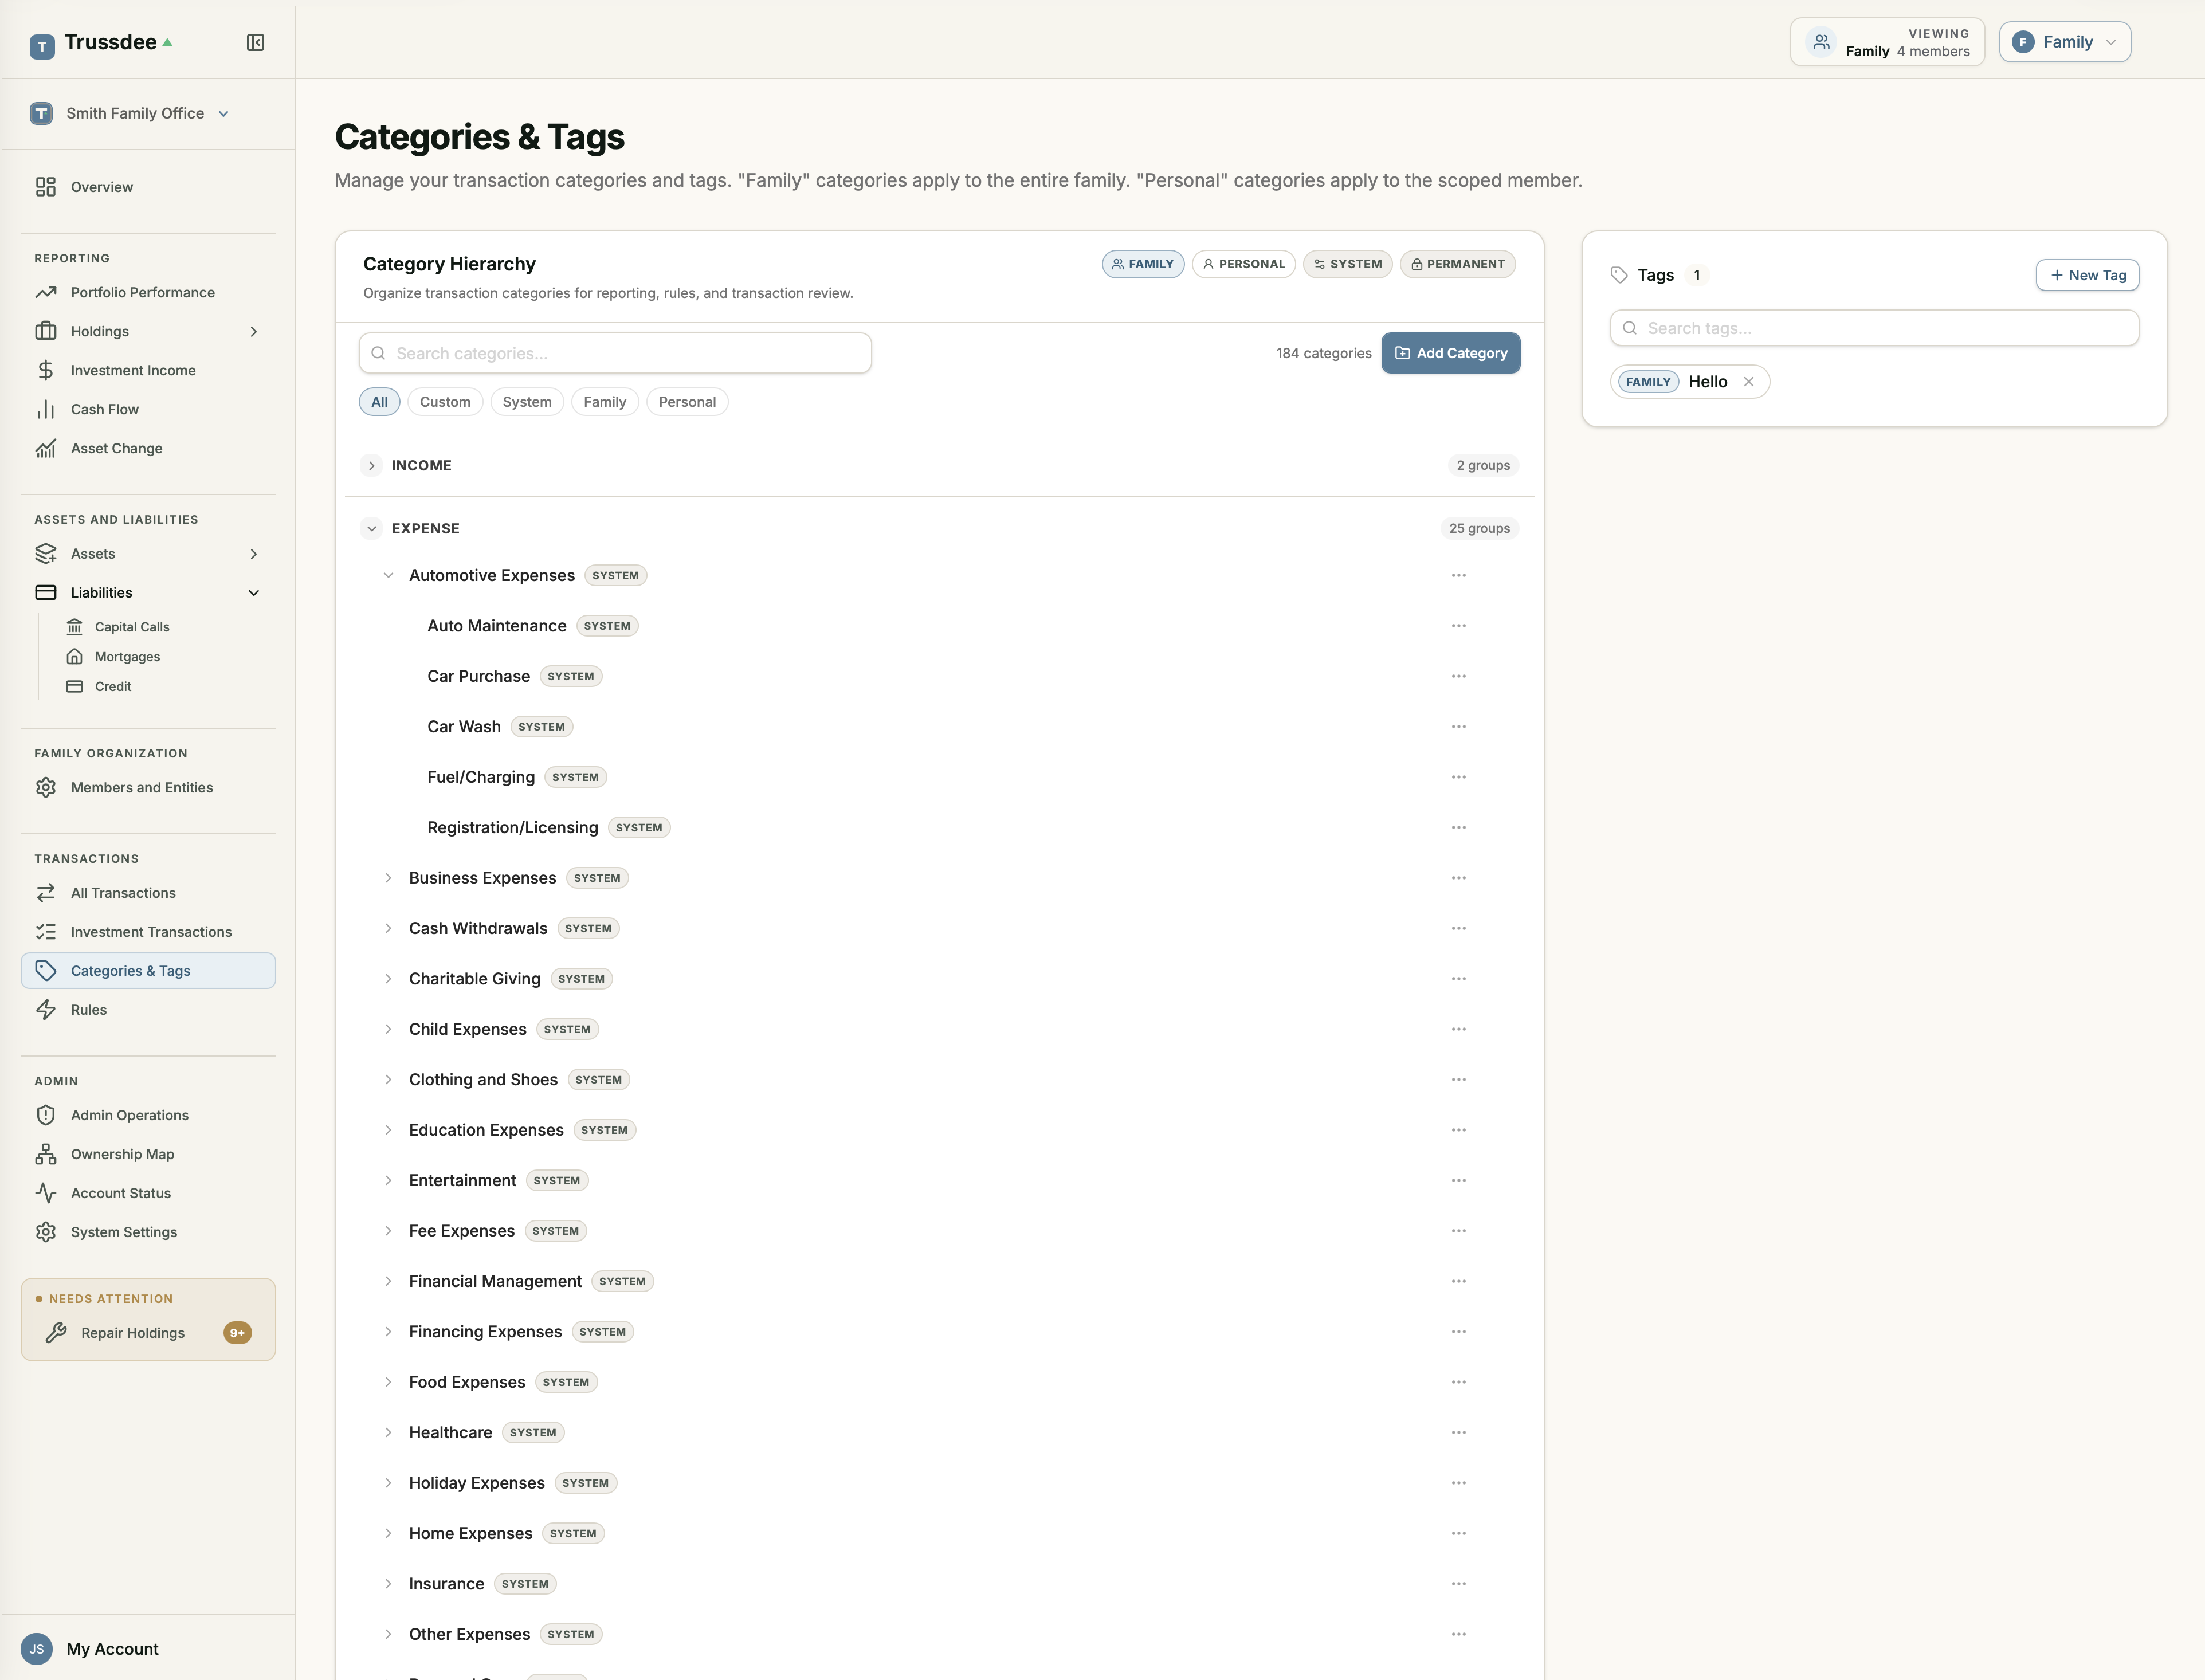Click Account Status pulse icon
Image resolution: width=2205 pixels, height=1680 pixels.
46,1193
